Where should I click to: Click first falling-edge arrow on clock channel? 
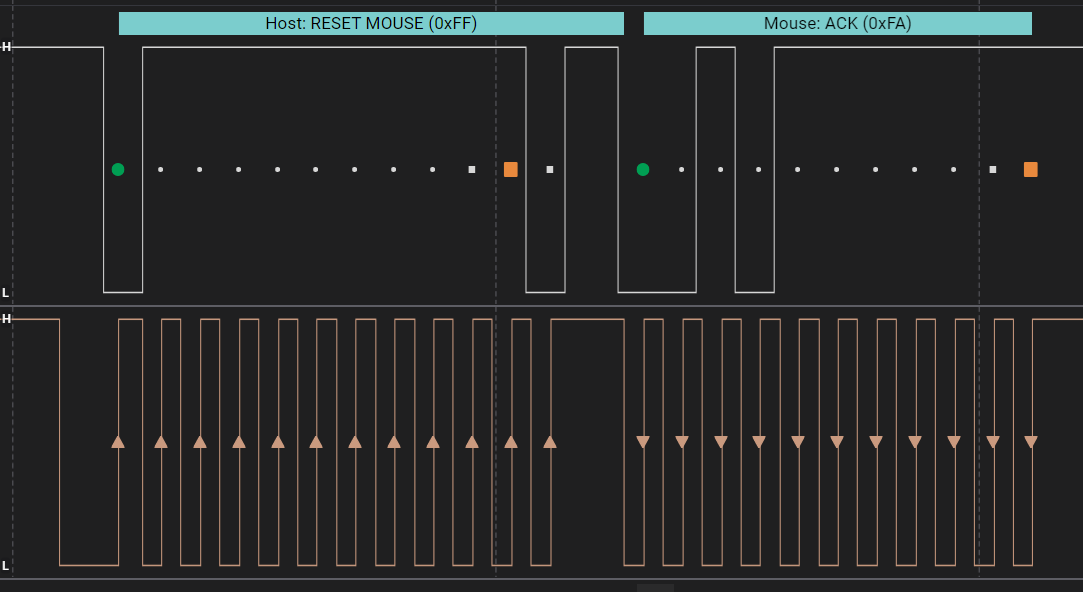point(643,442)
